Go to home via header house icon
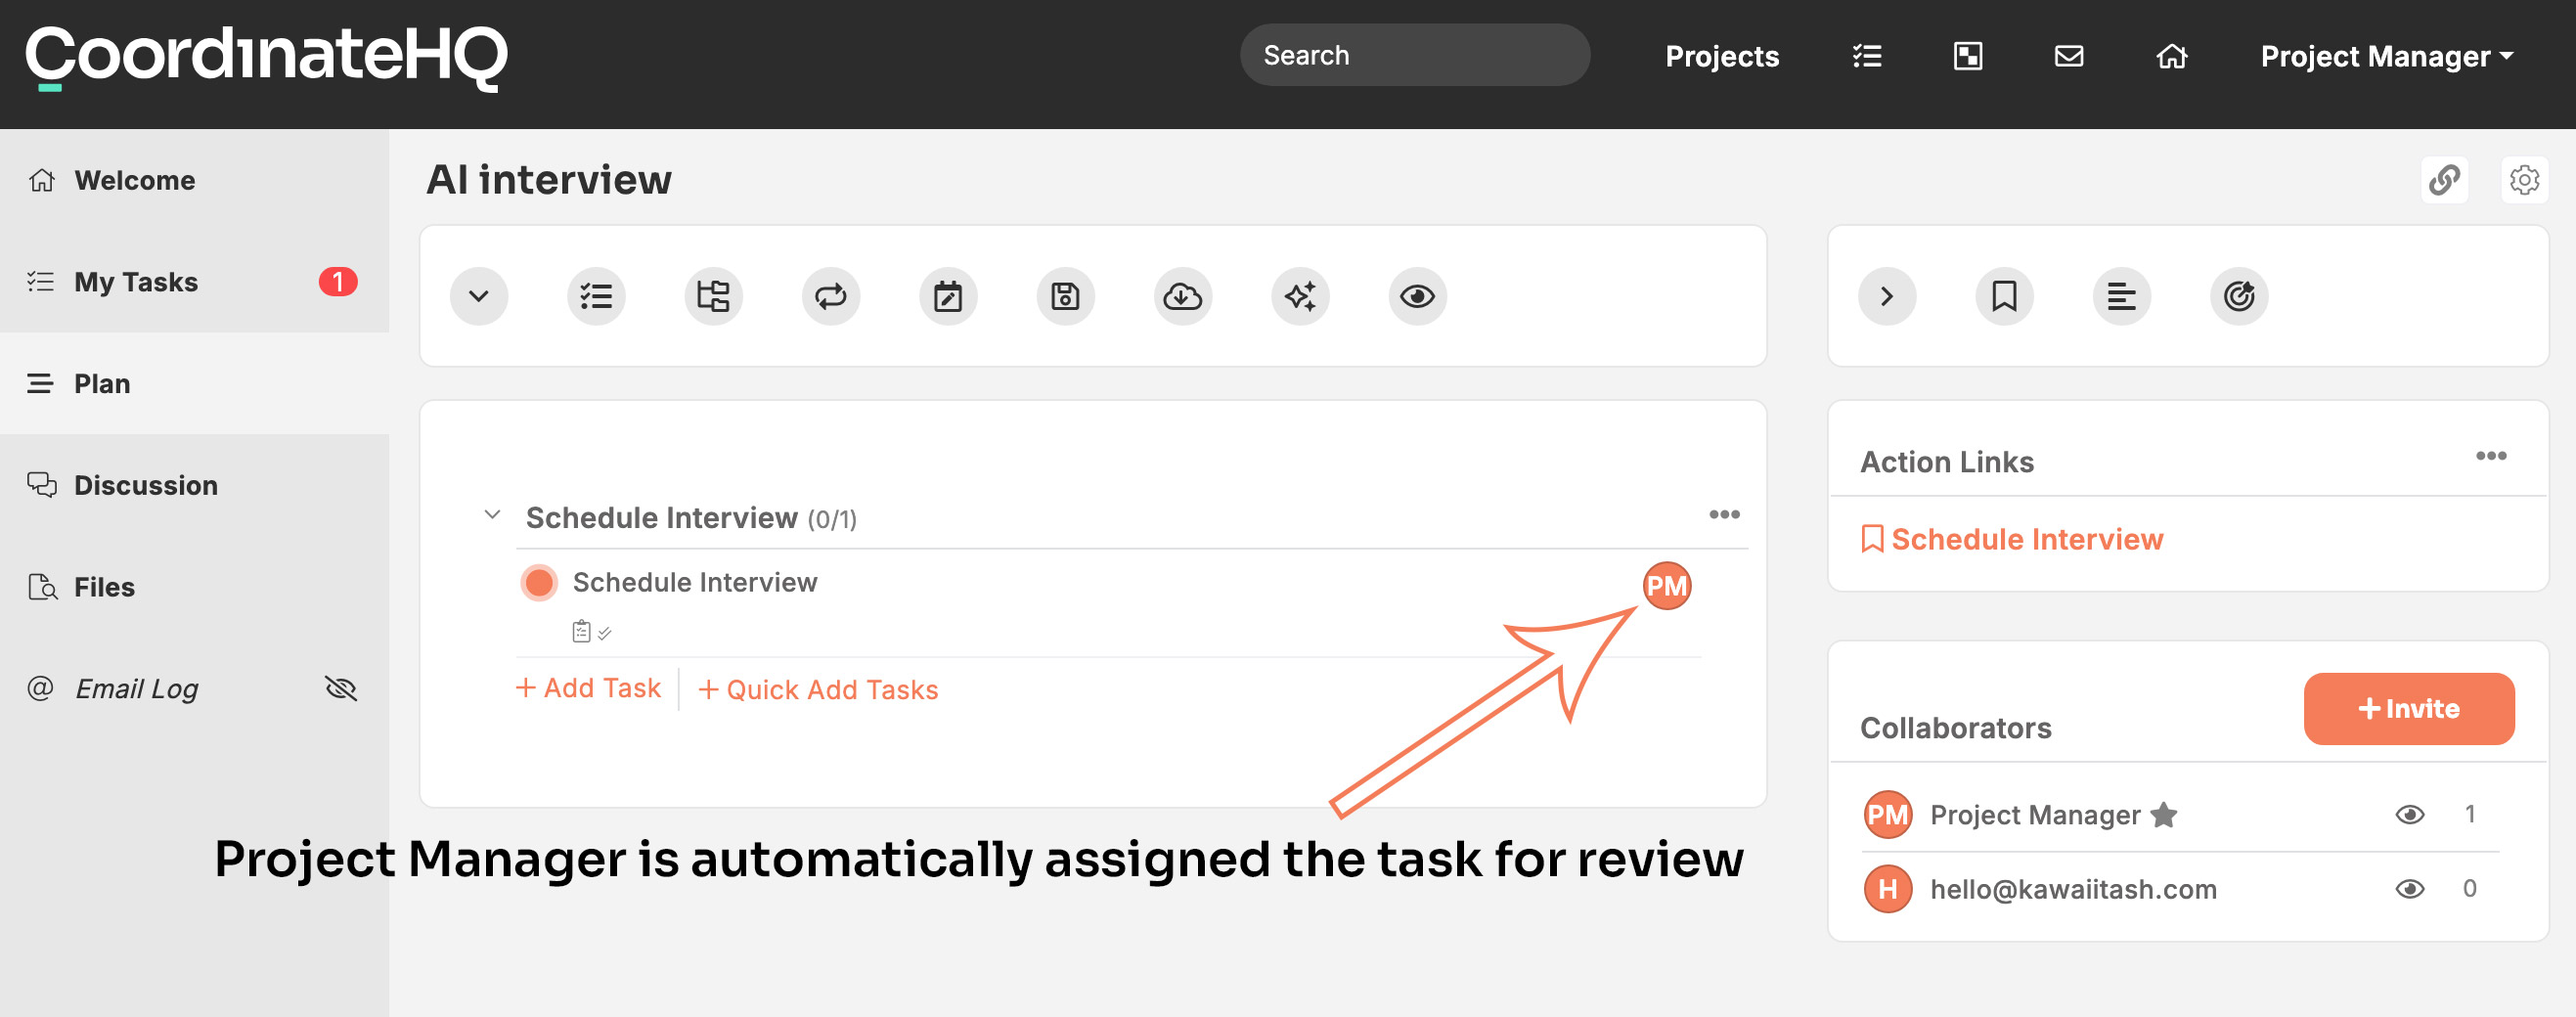 pos(2171,56)
